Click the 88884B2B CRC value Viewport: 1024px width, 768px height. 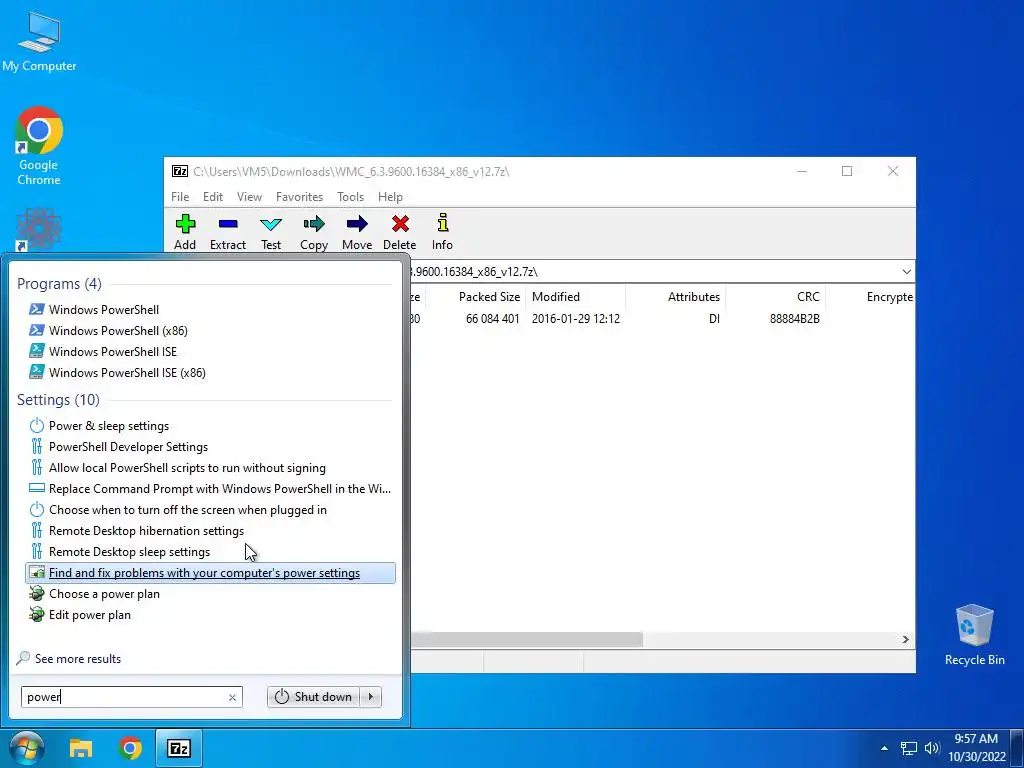[x=795, y=319]
